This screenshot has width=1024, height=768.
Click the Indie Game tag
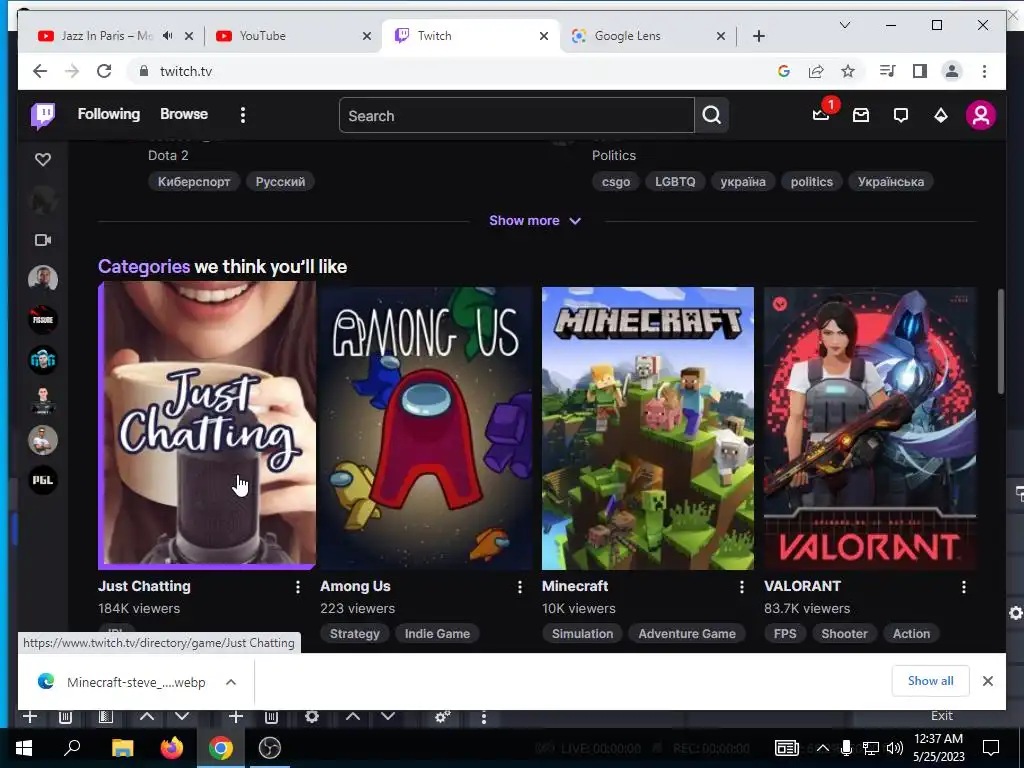point(437,633)
